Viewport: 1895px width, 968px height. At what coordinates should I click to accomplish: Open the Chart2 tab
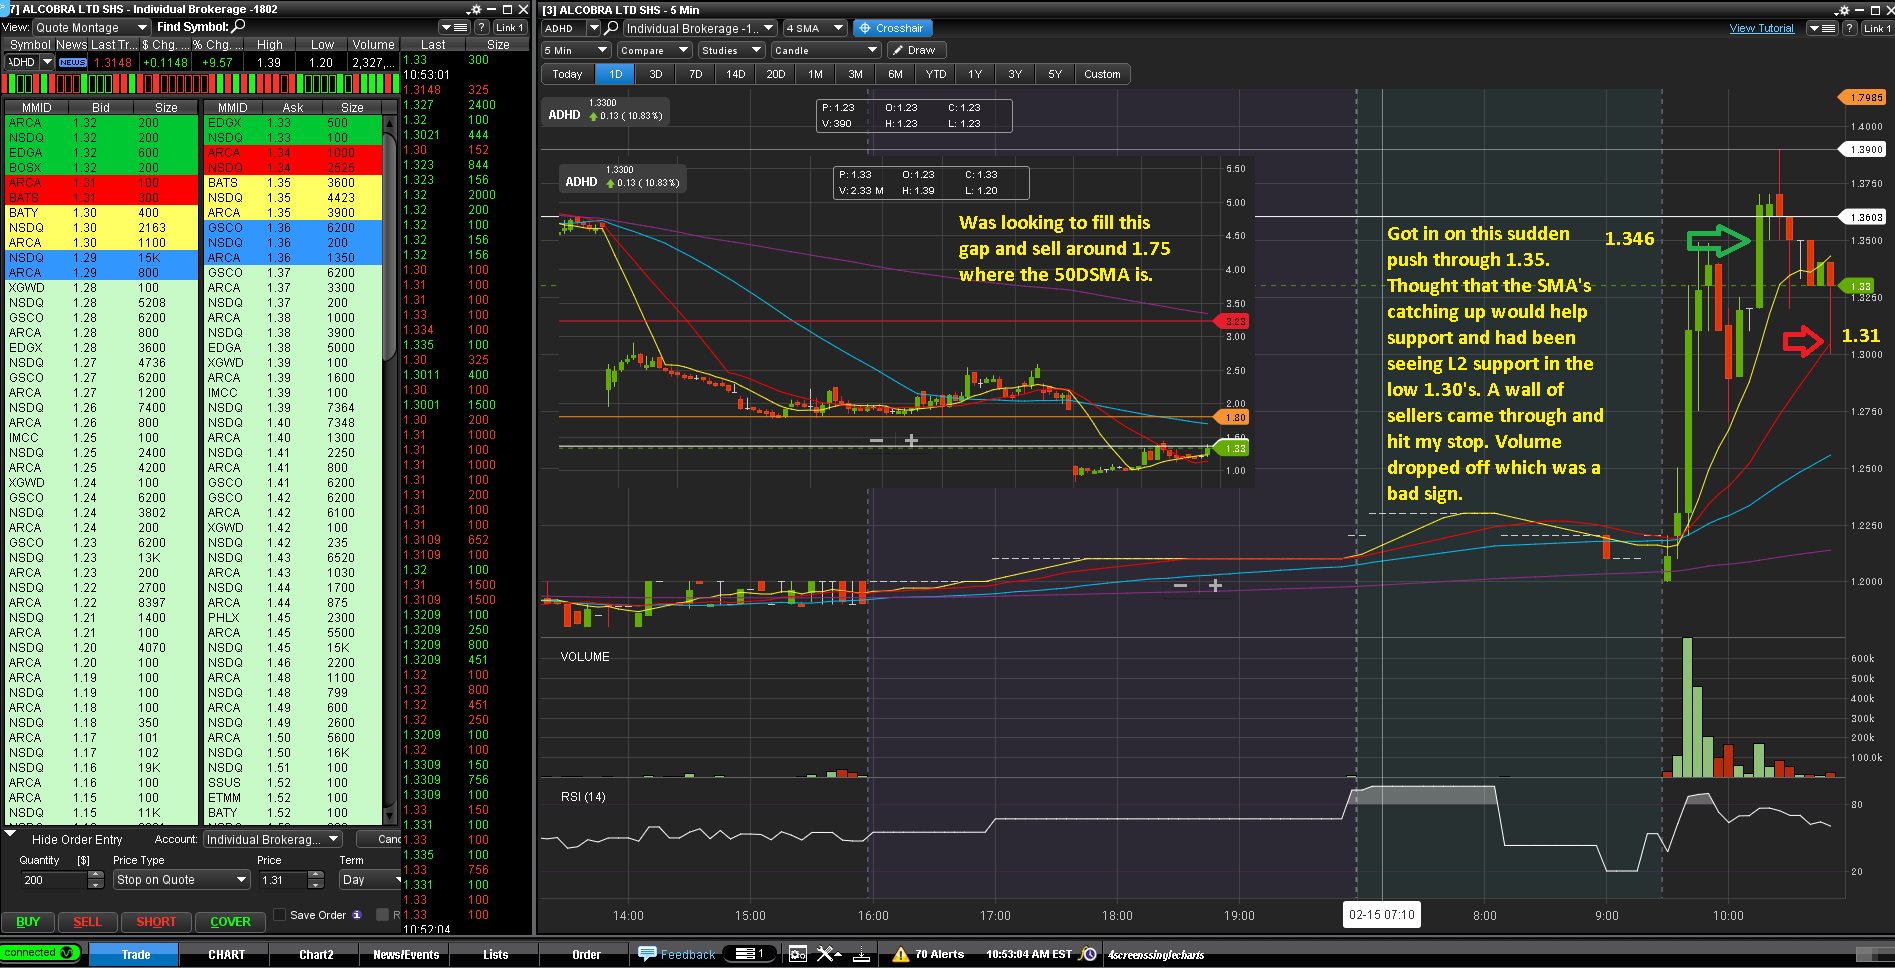(x=316, y=954)
